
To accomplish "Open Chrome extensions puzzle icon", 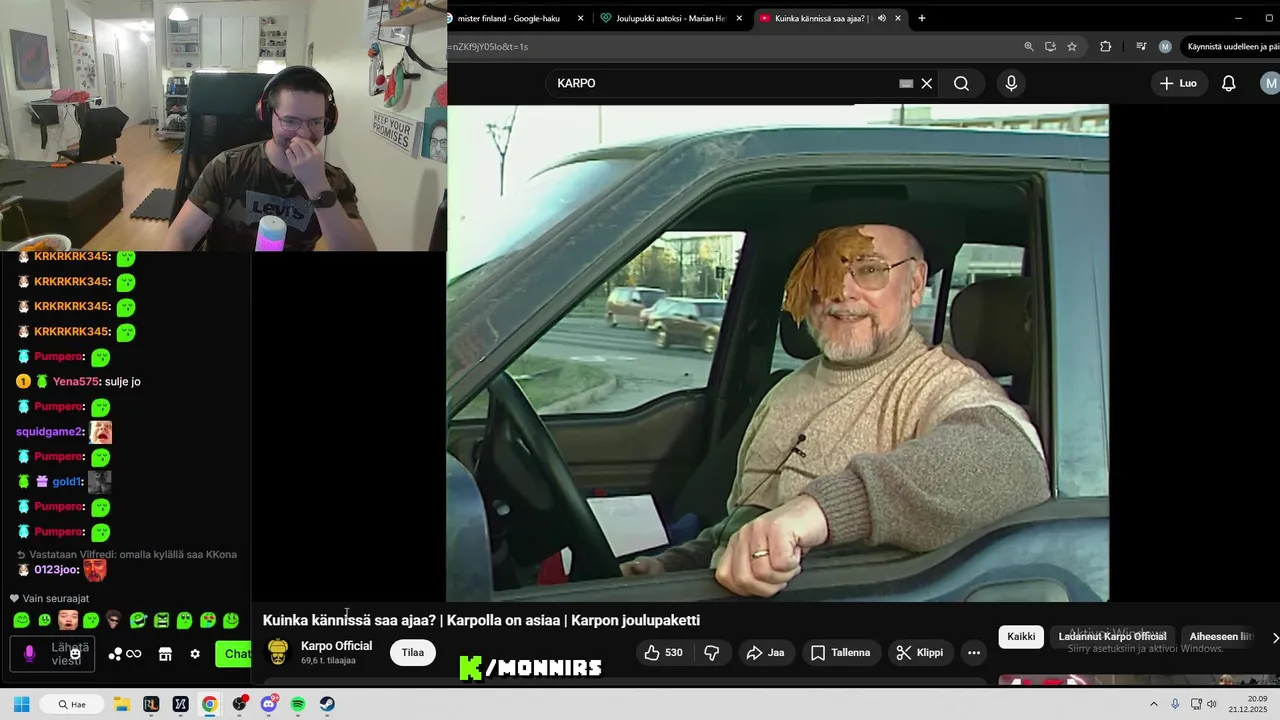I will (x=1105, y=46).
